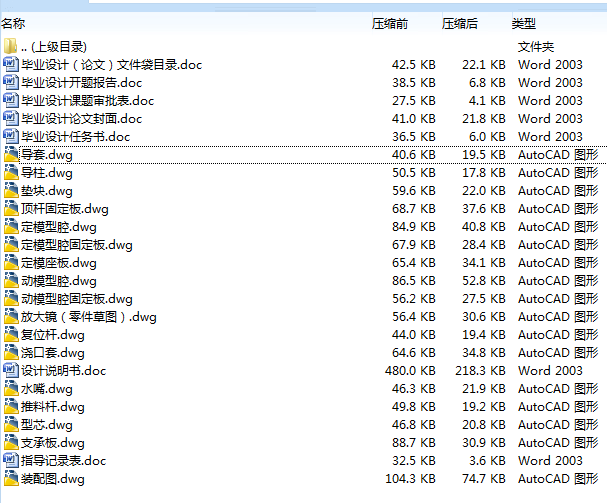Select file name 浇口套.dwg
Screen dimensions: 607x503
pyautogui.click(x=53, y=353)
